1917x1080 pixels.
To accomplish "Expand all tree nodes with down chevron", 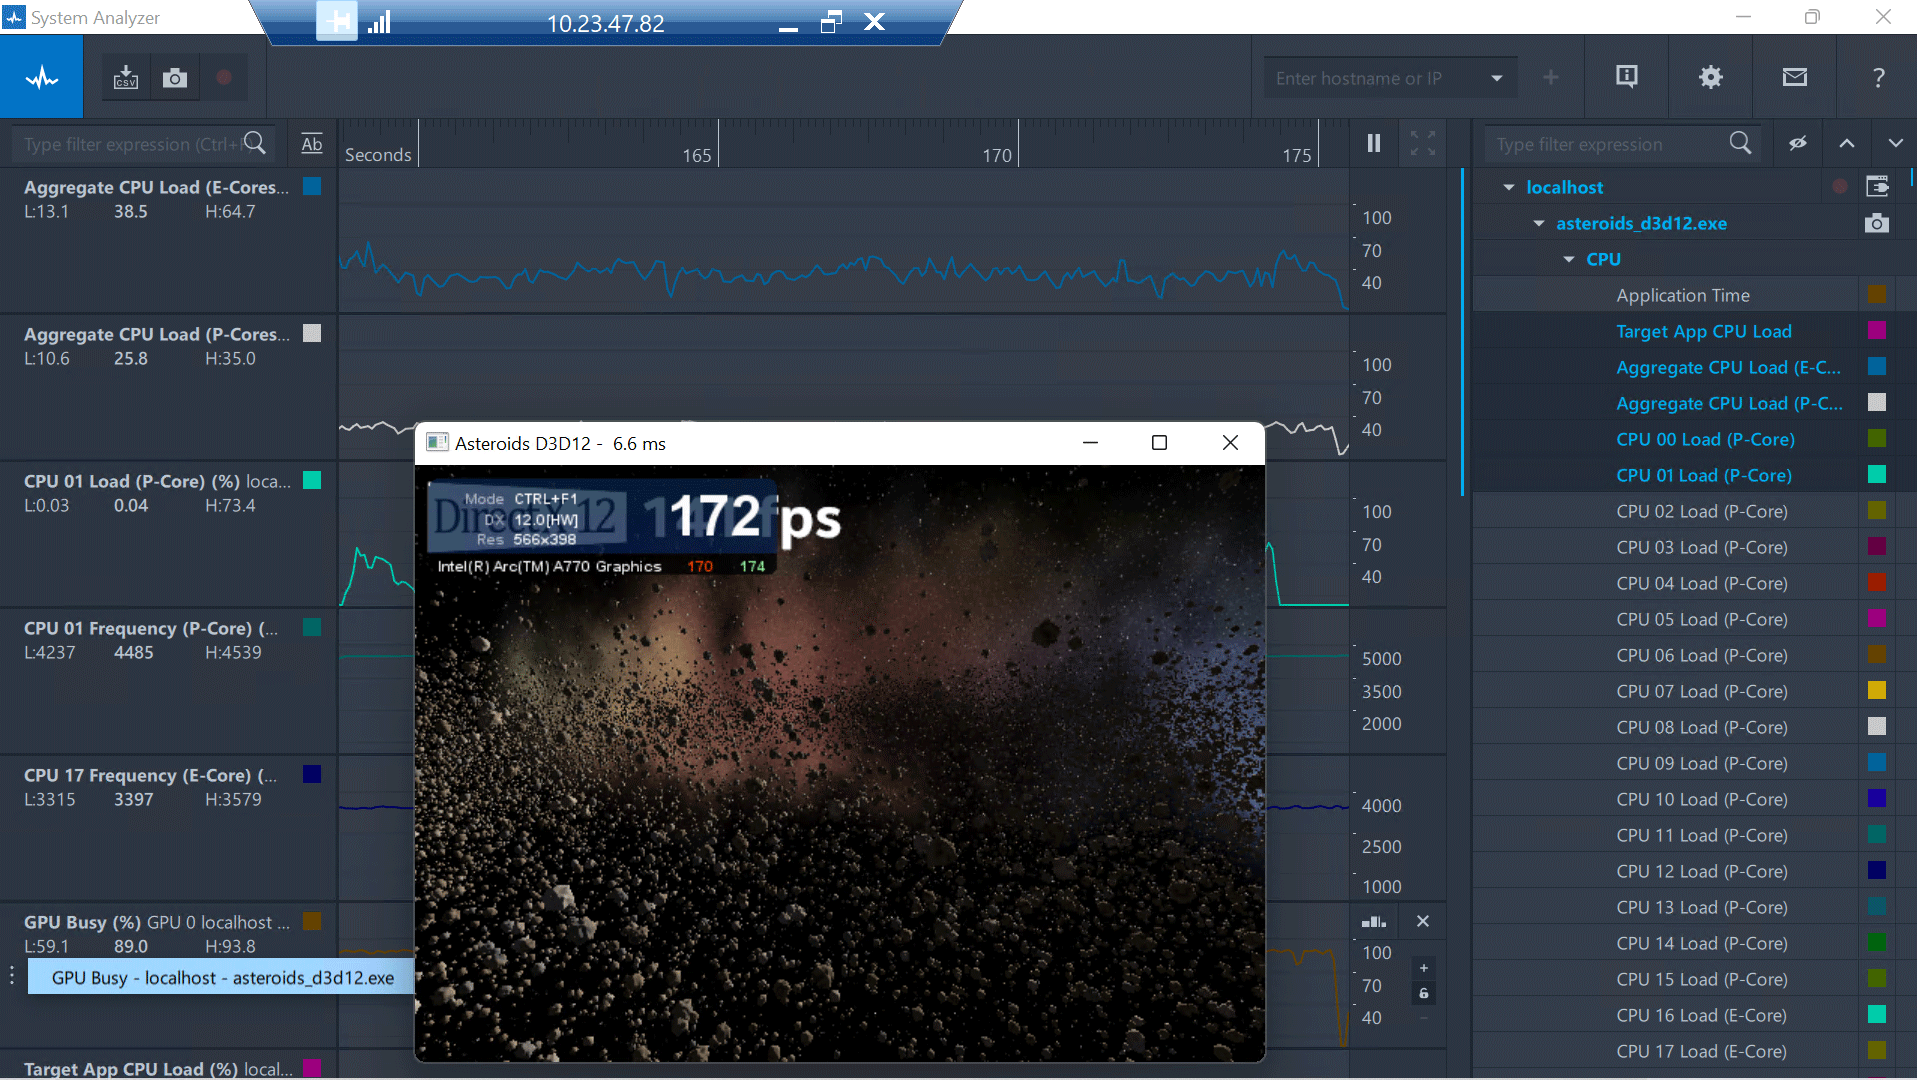I will tap(1895, 143).
